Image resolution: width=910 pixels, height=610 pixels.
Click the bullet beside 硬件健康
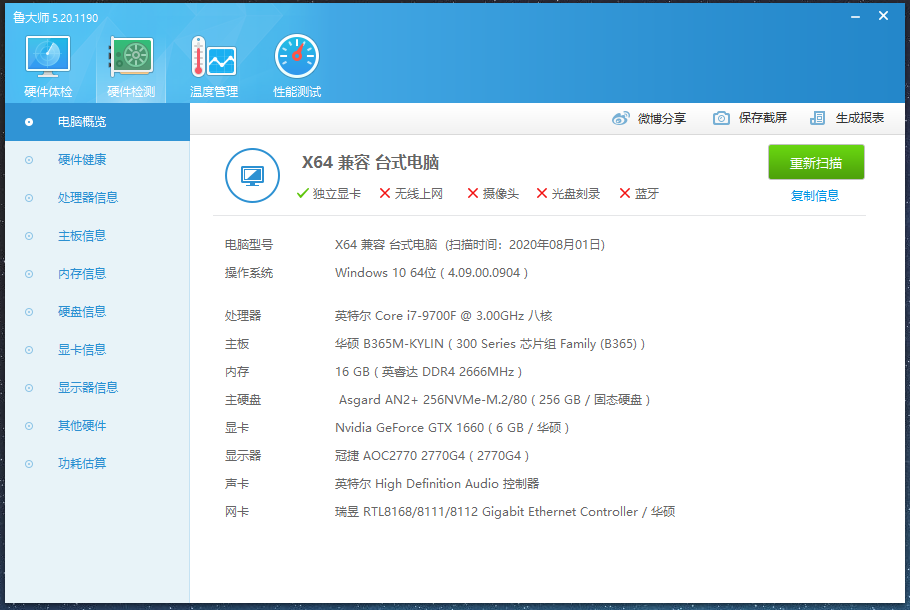click(x=29, y=160)
